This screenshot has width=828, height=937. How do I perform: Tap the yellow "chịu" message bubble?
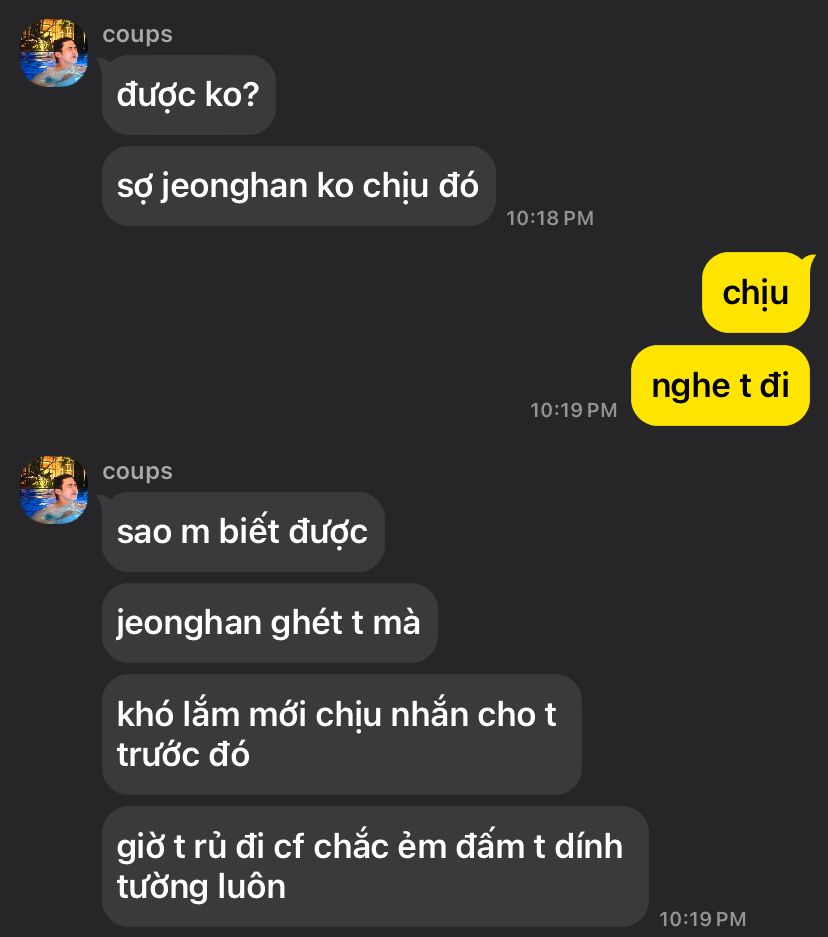tap(756, 293)
